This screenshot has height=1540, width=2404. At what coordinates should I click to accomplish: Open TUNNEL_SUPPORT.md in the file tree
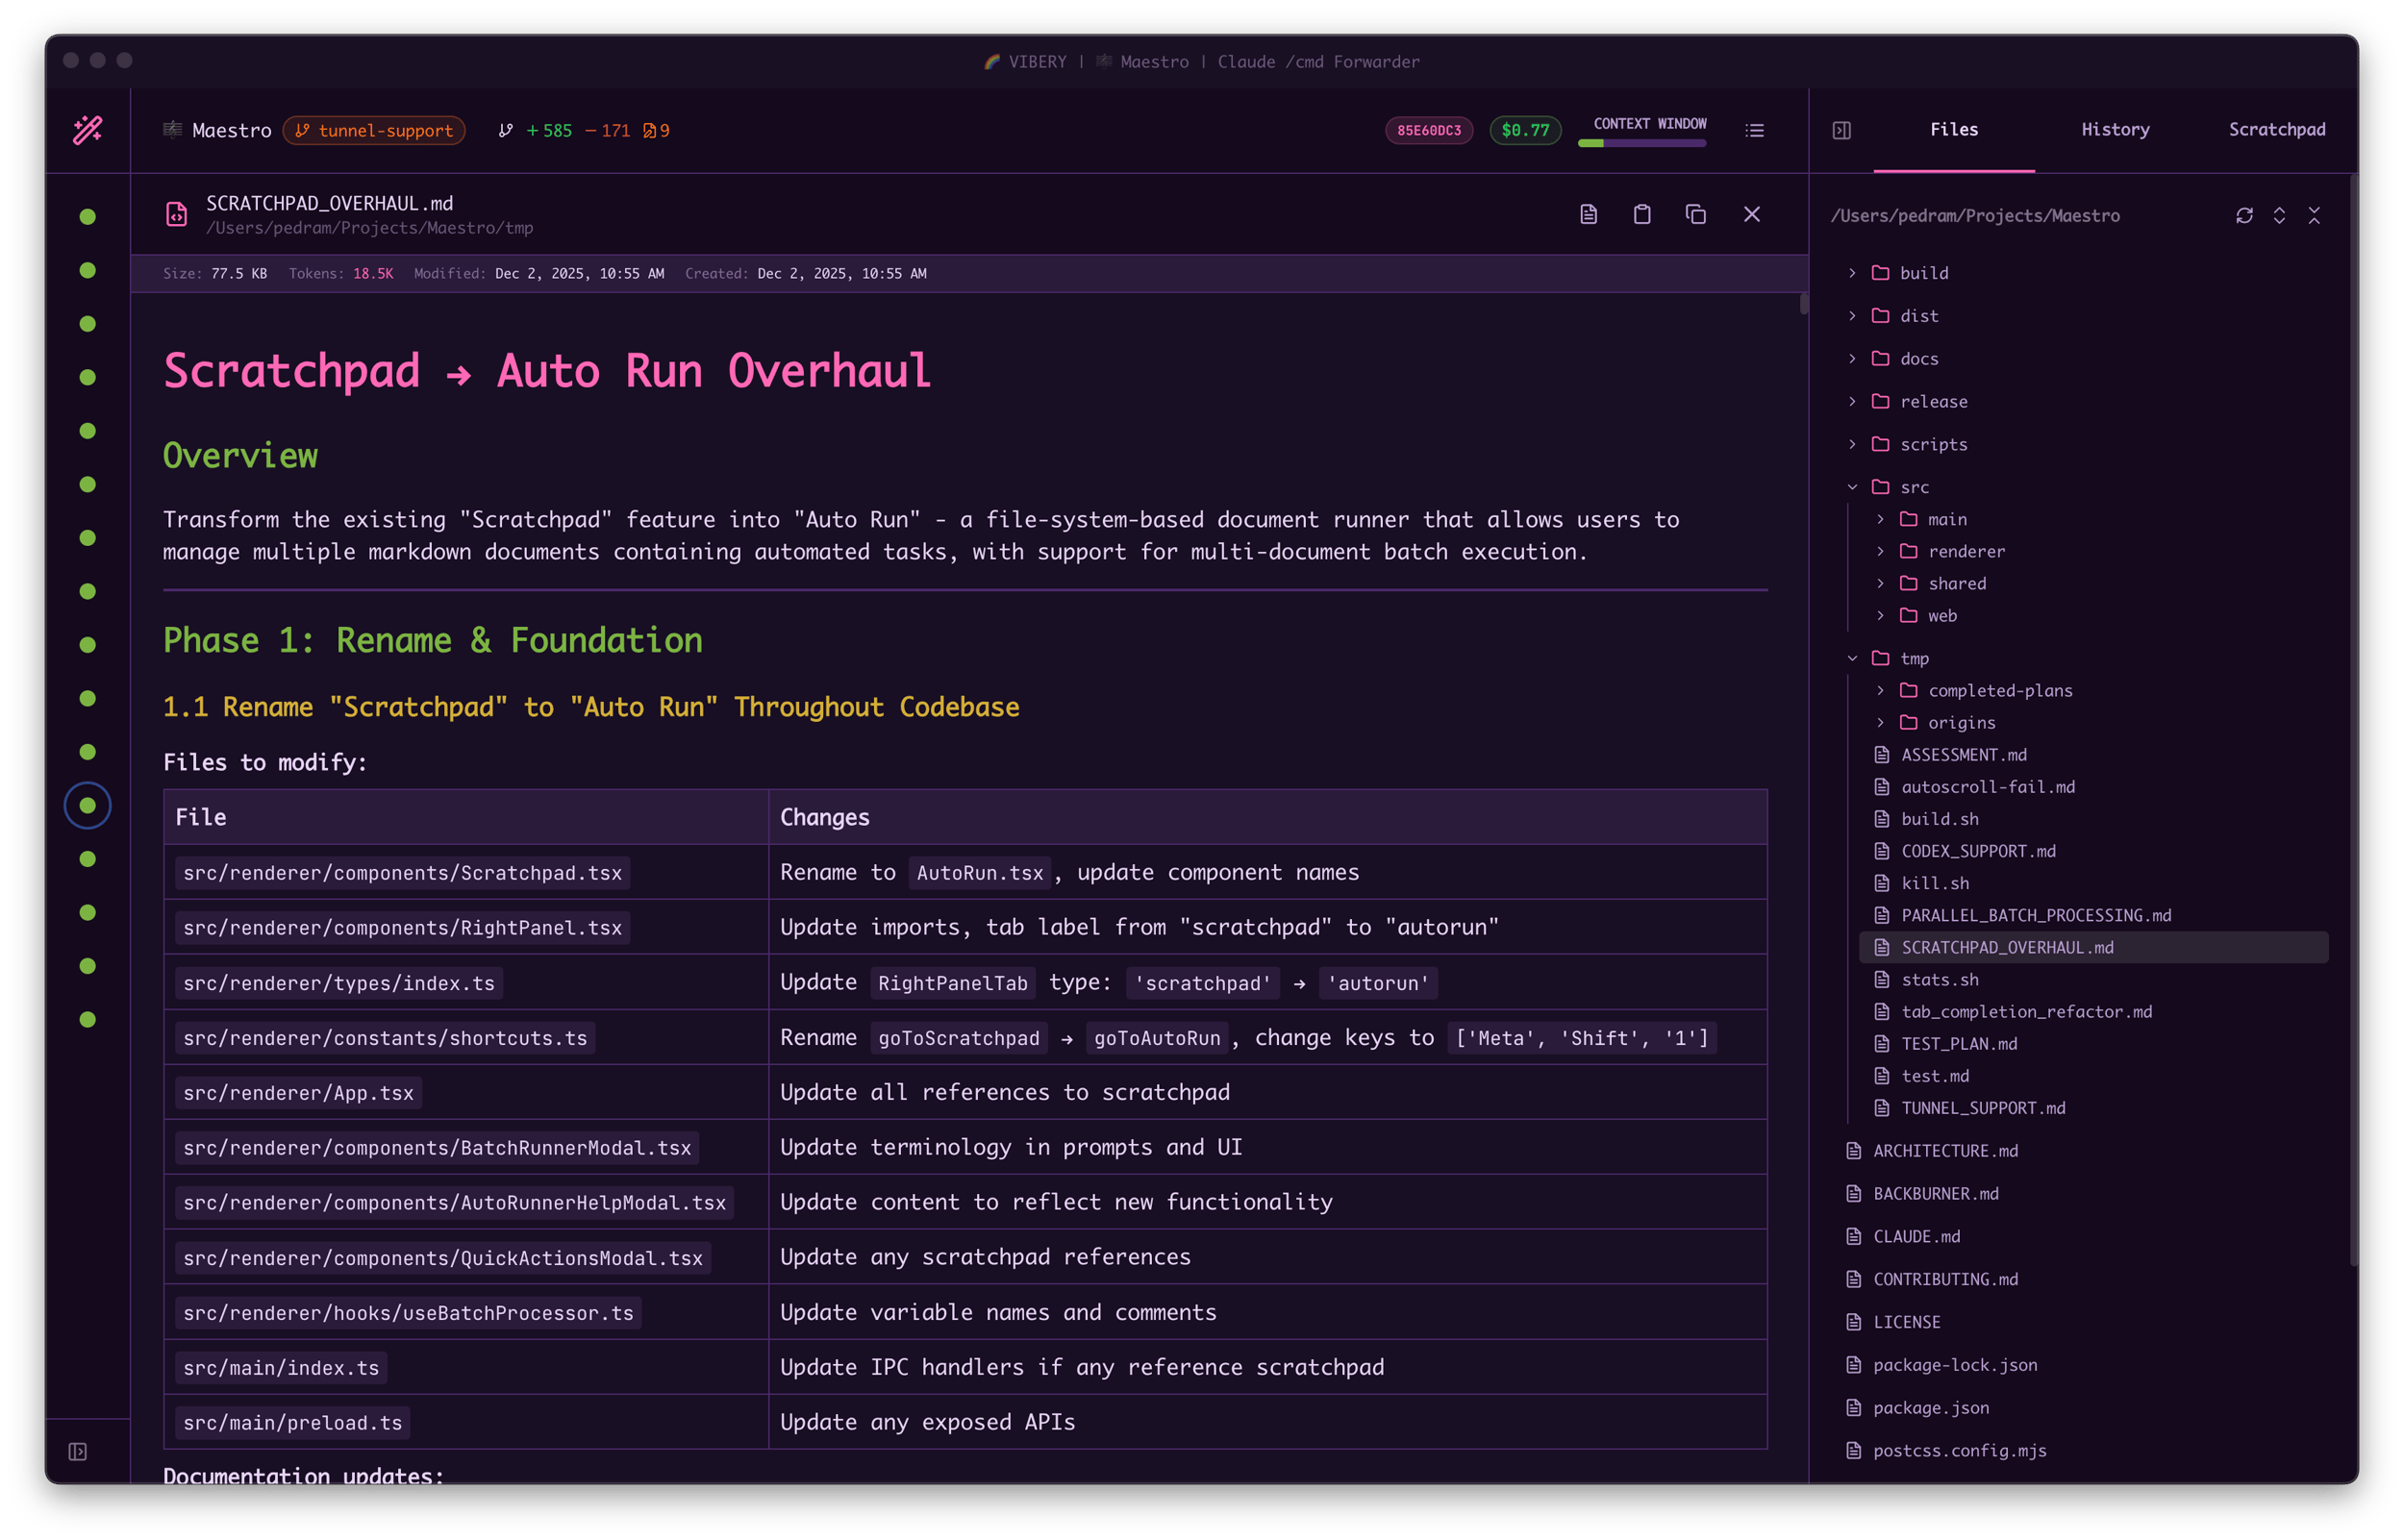1982,1108
